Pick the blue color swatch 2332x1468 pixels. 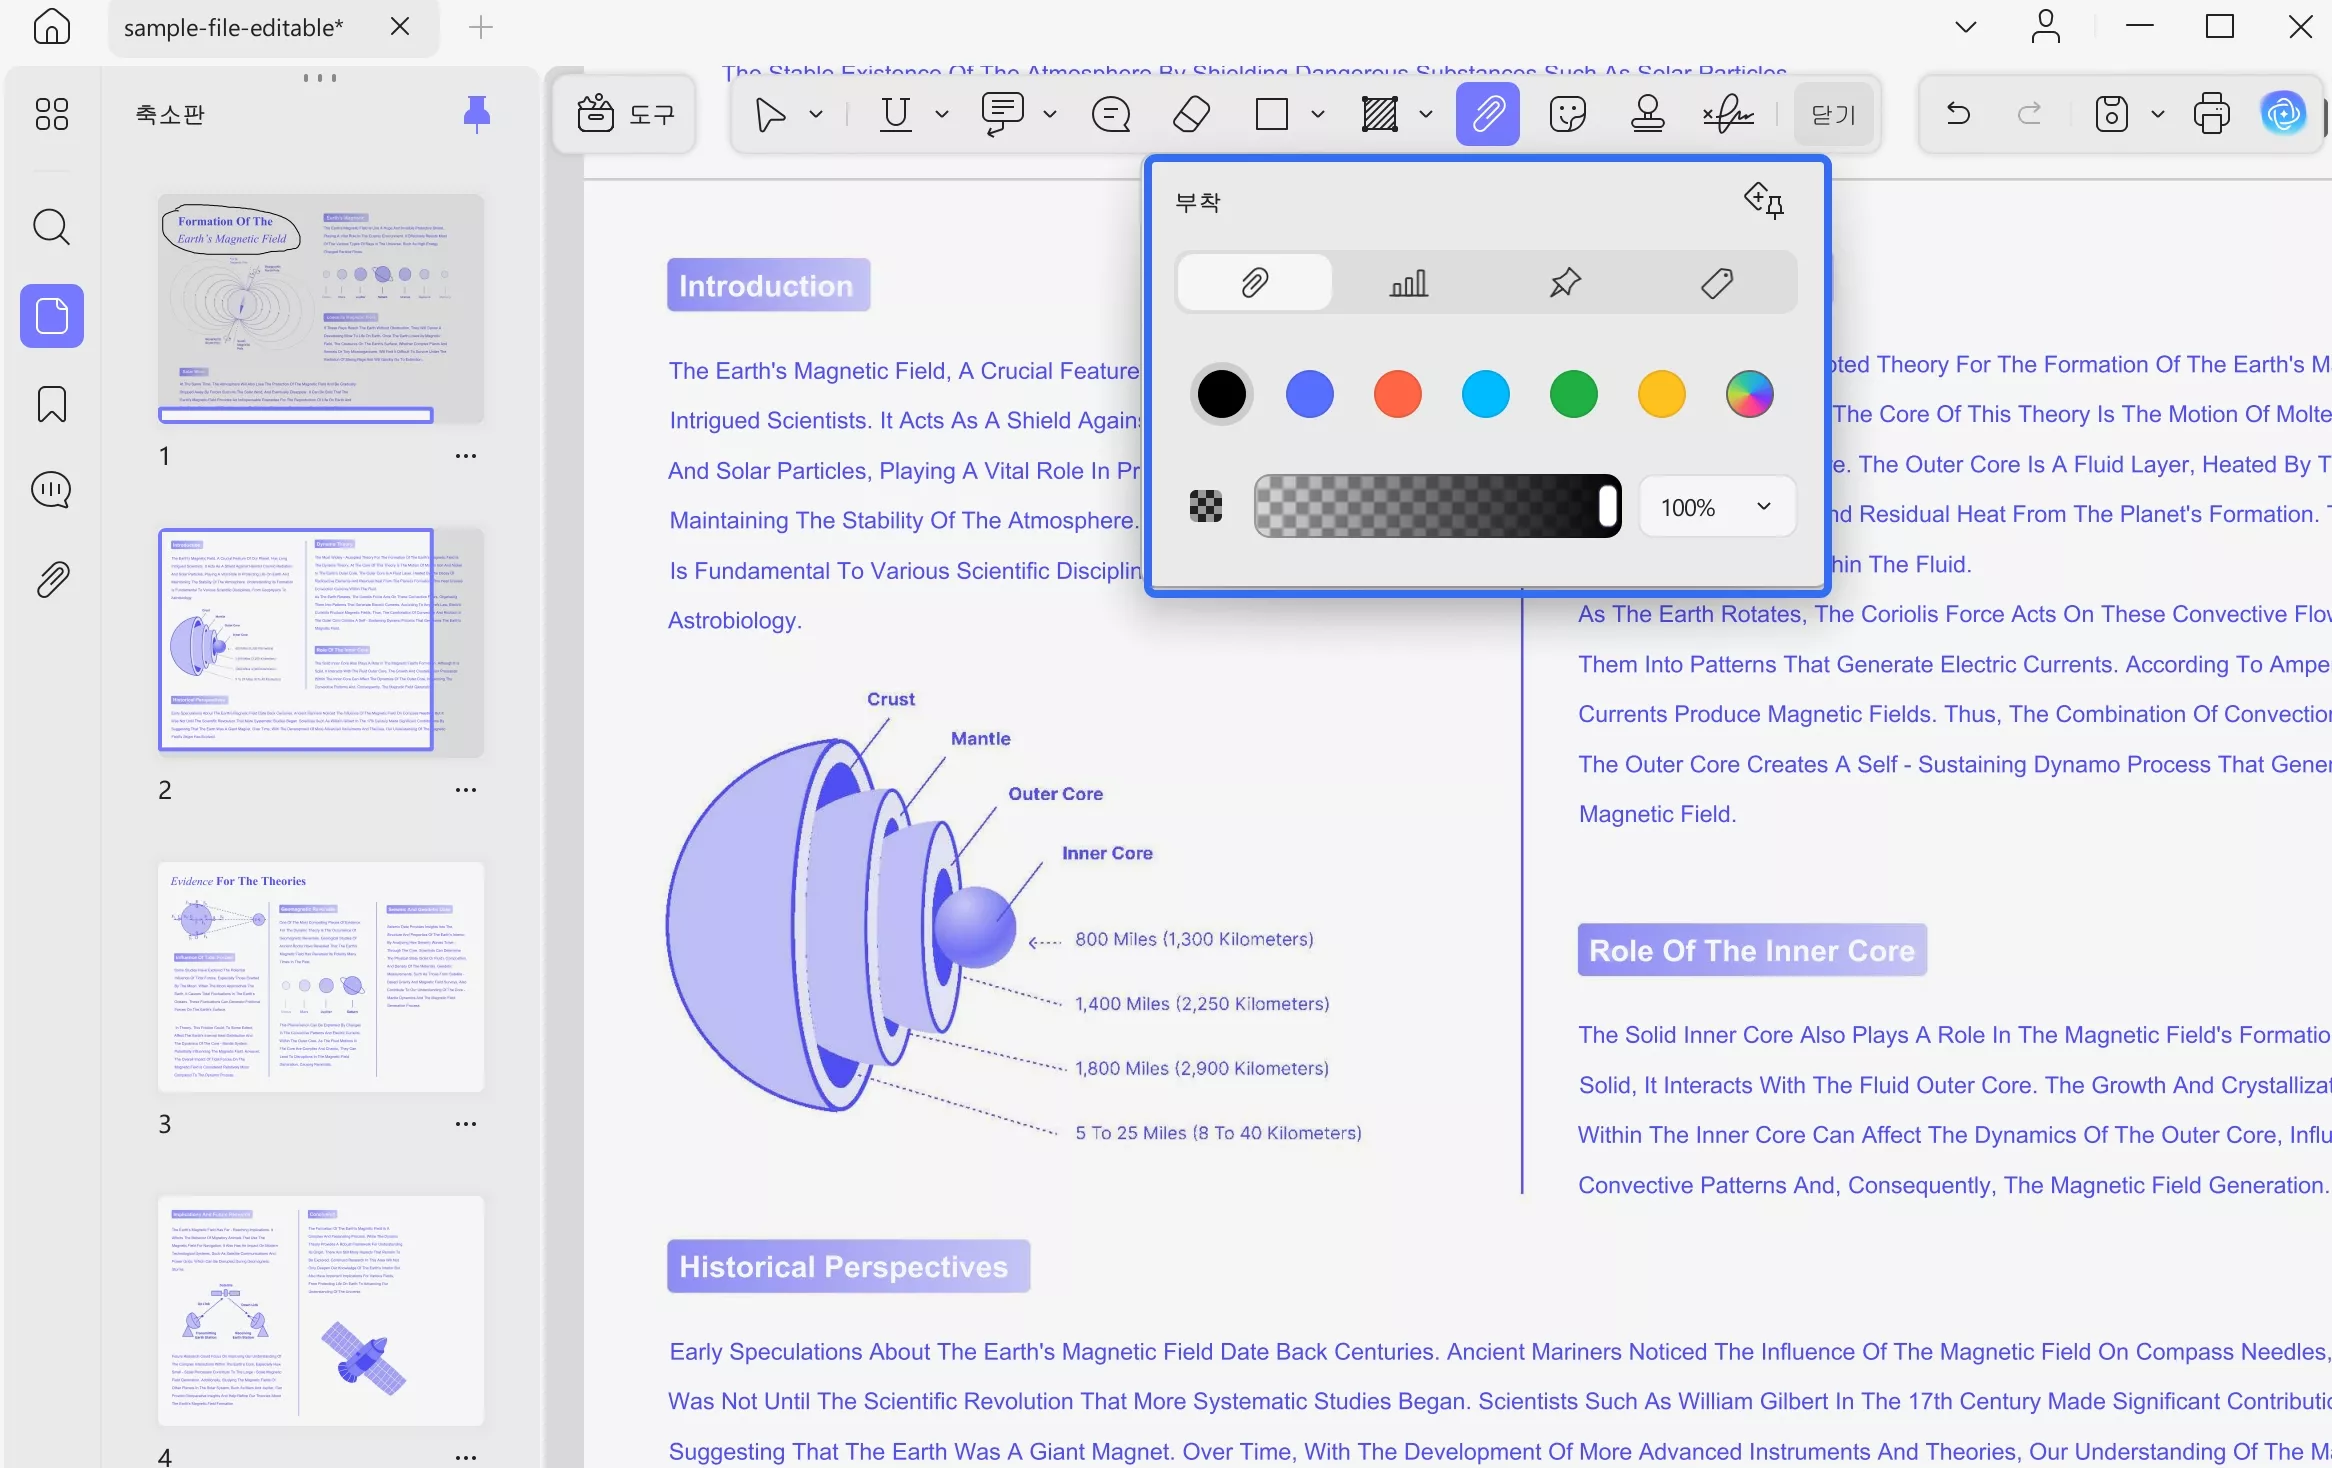[1310, 394]
